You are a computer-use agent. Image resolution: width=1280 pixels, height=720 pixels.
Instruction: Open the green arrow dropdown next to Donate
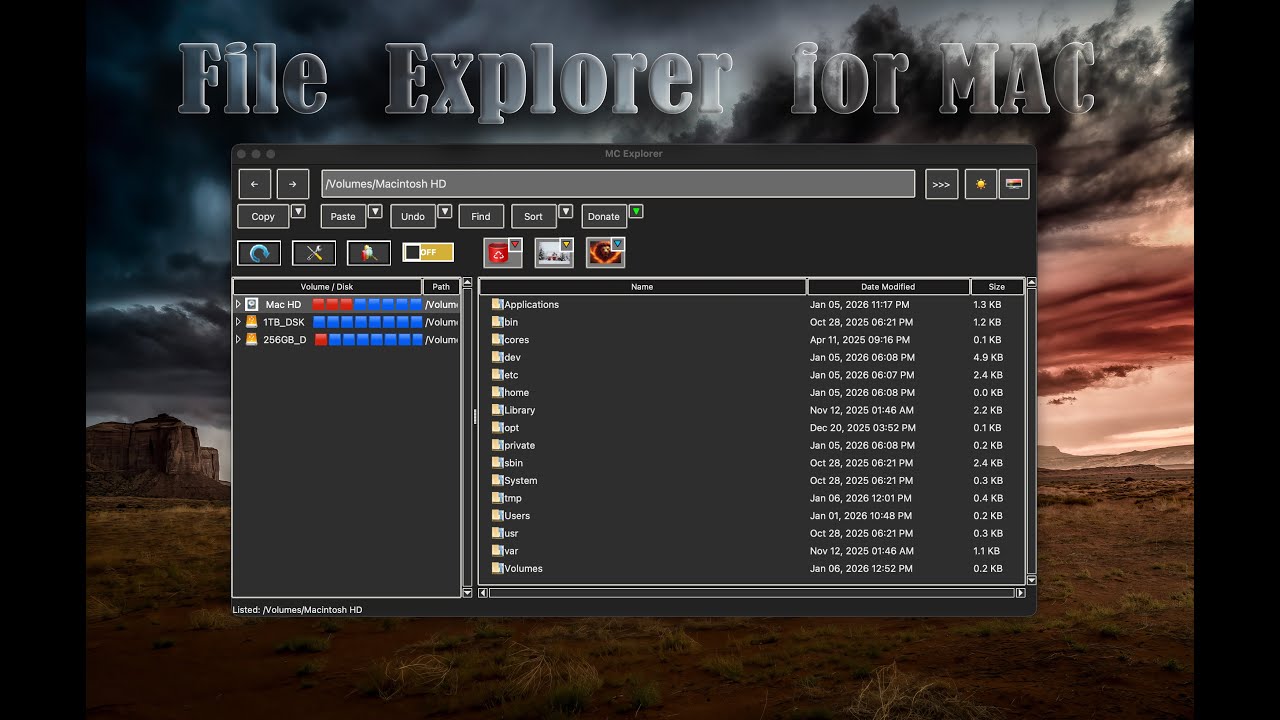click(x=636, y=212)
